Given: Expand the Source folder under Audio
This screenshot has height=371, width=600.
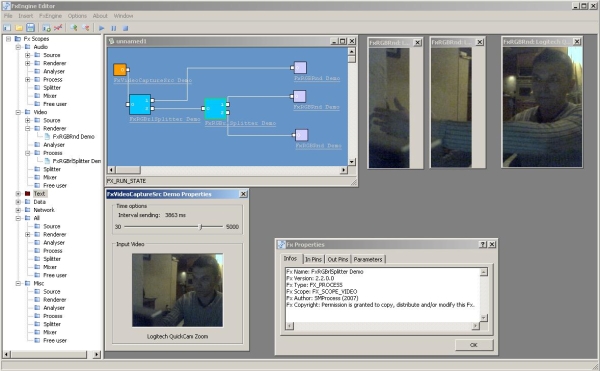Looking at the screenshot, I should point(28,55).
